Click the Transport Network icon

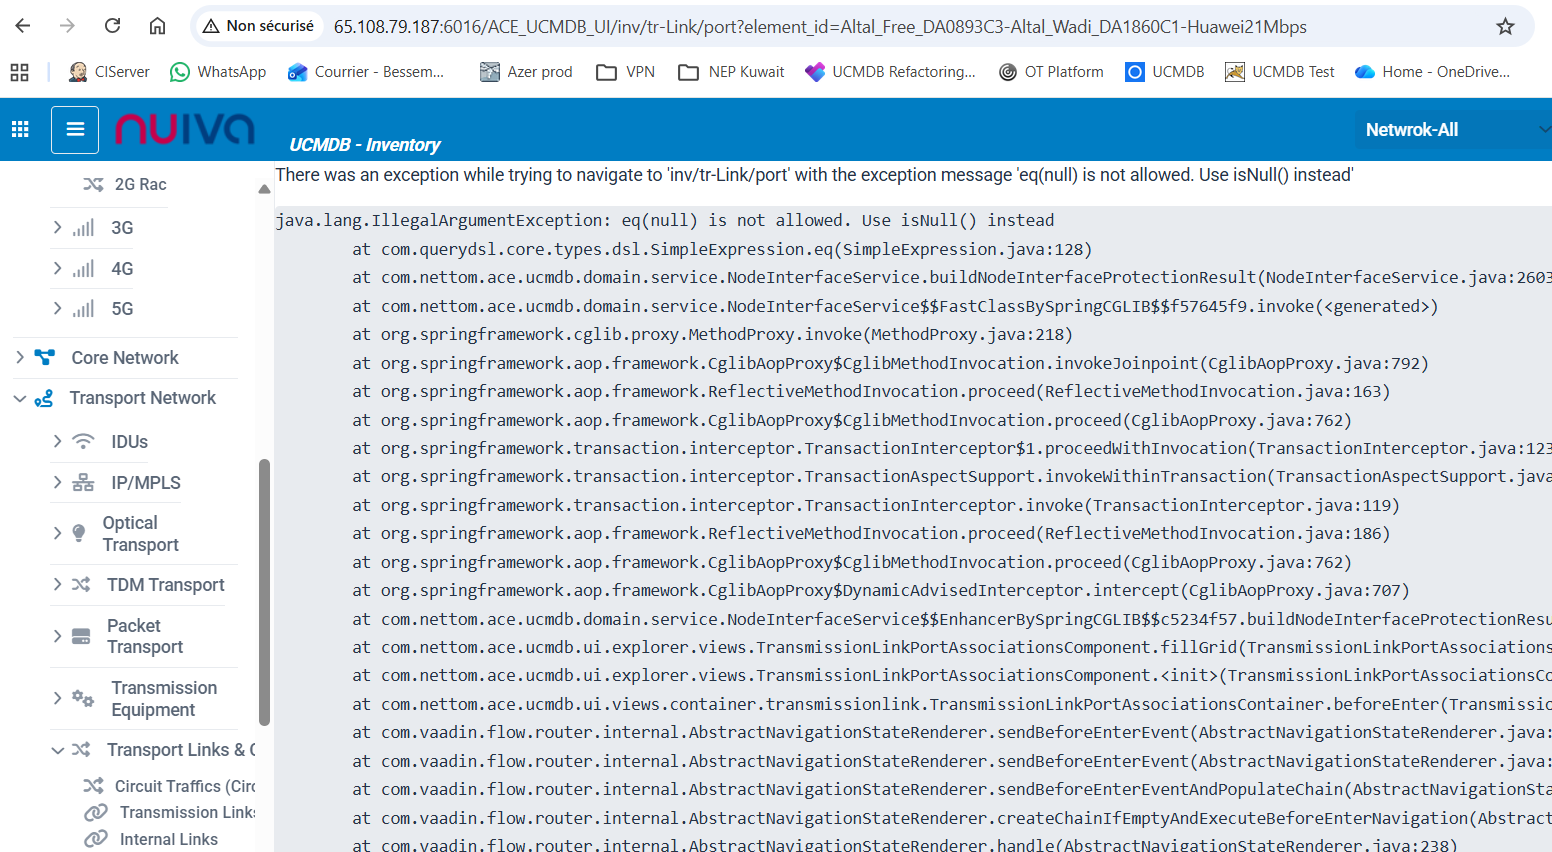click(x=44, y=398)
